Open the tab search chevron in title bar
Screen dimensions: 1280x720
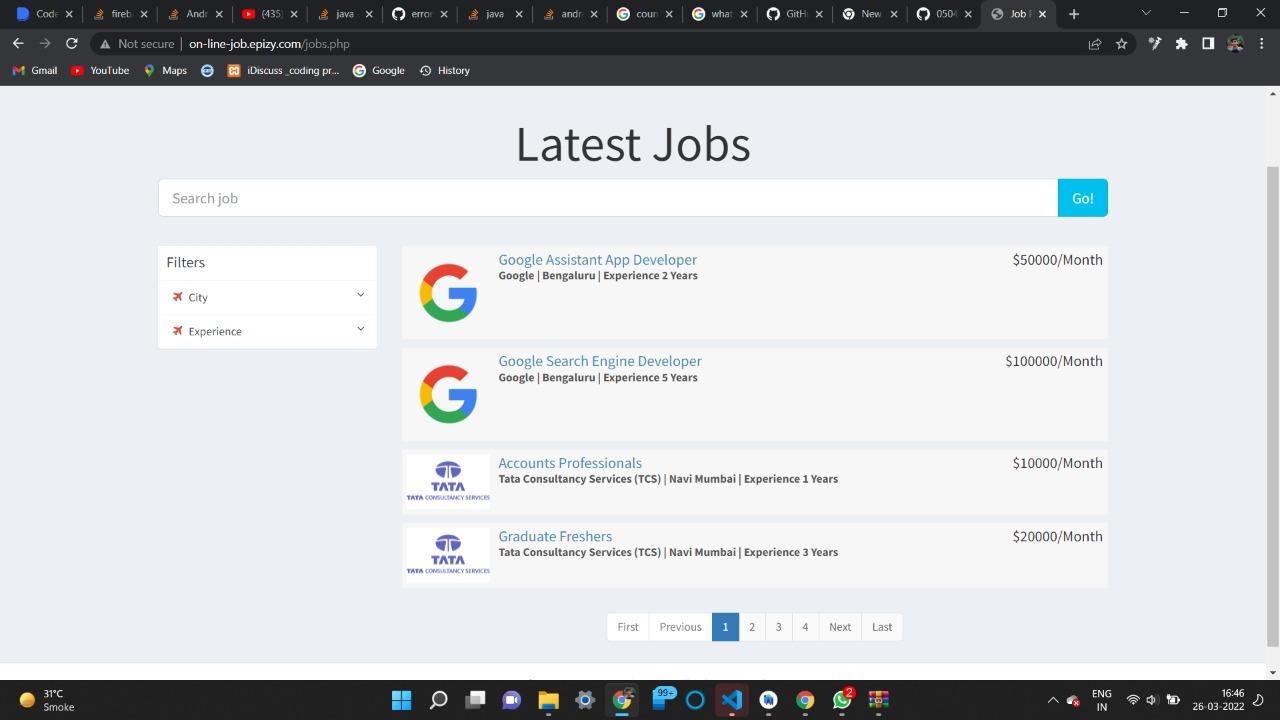(1146, 13)
